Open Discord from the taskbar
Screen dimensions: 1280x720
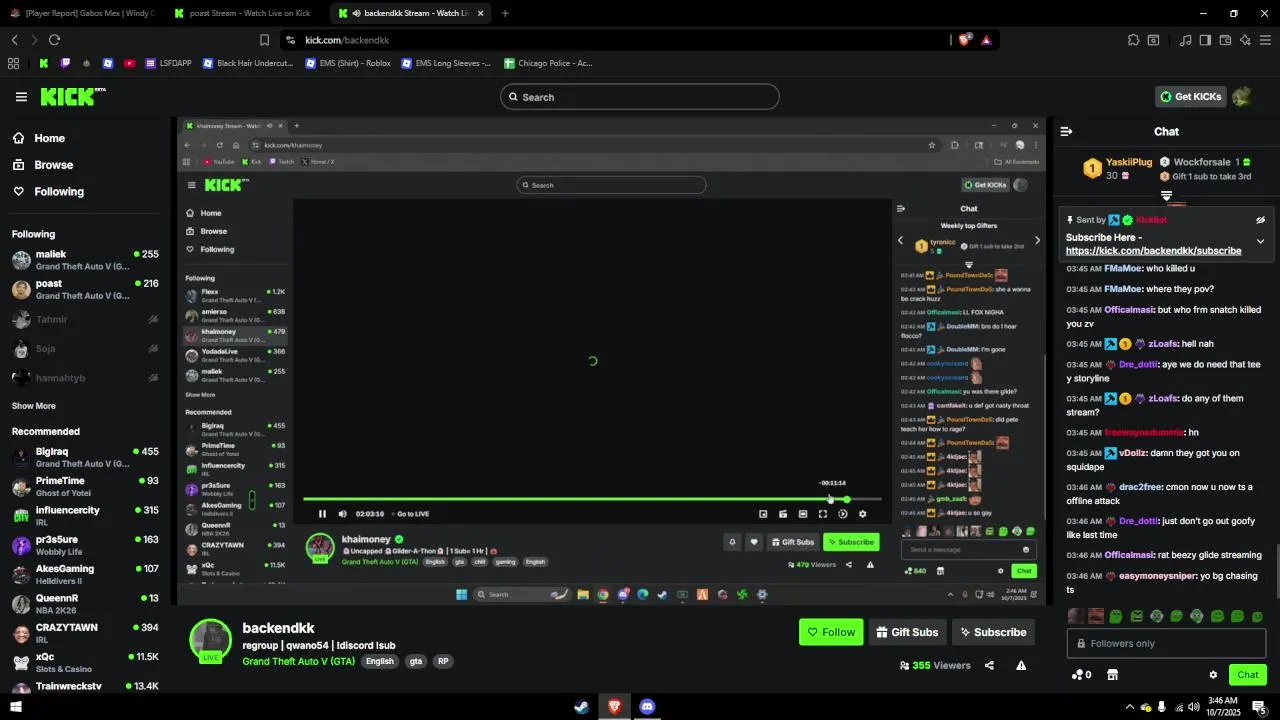pos(647,706)
